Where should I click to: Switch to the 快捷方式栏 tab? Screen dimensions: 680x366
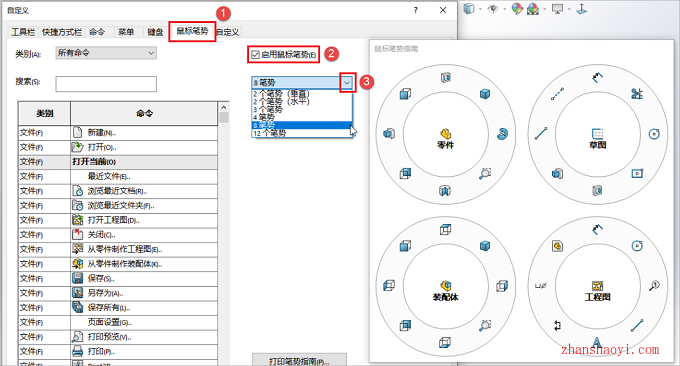[x=62, y=32]
